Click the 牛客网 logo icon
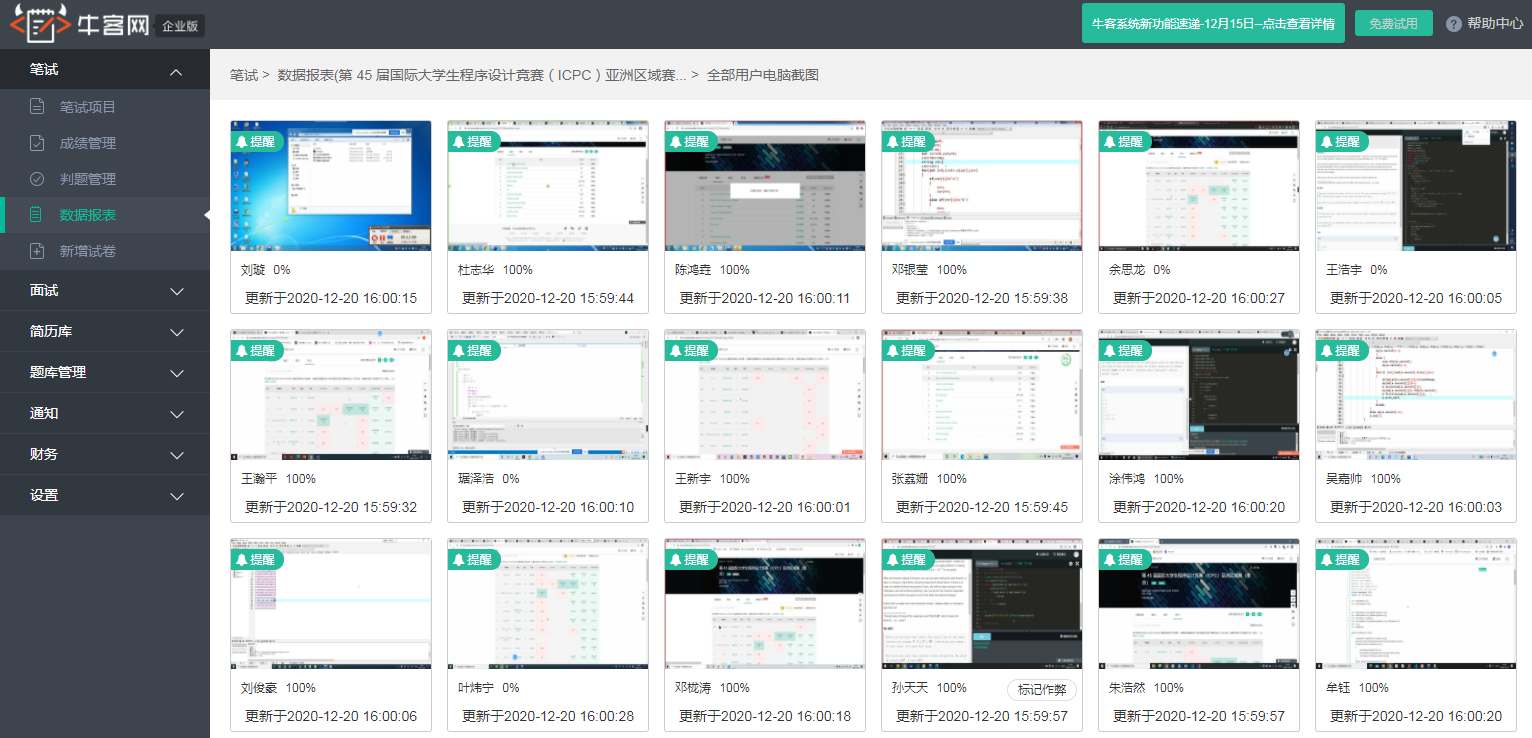The image size is (1532, 738). (x=38, y=23)
